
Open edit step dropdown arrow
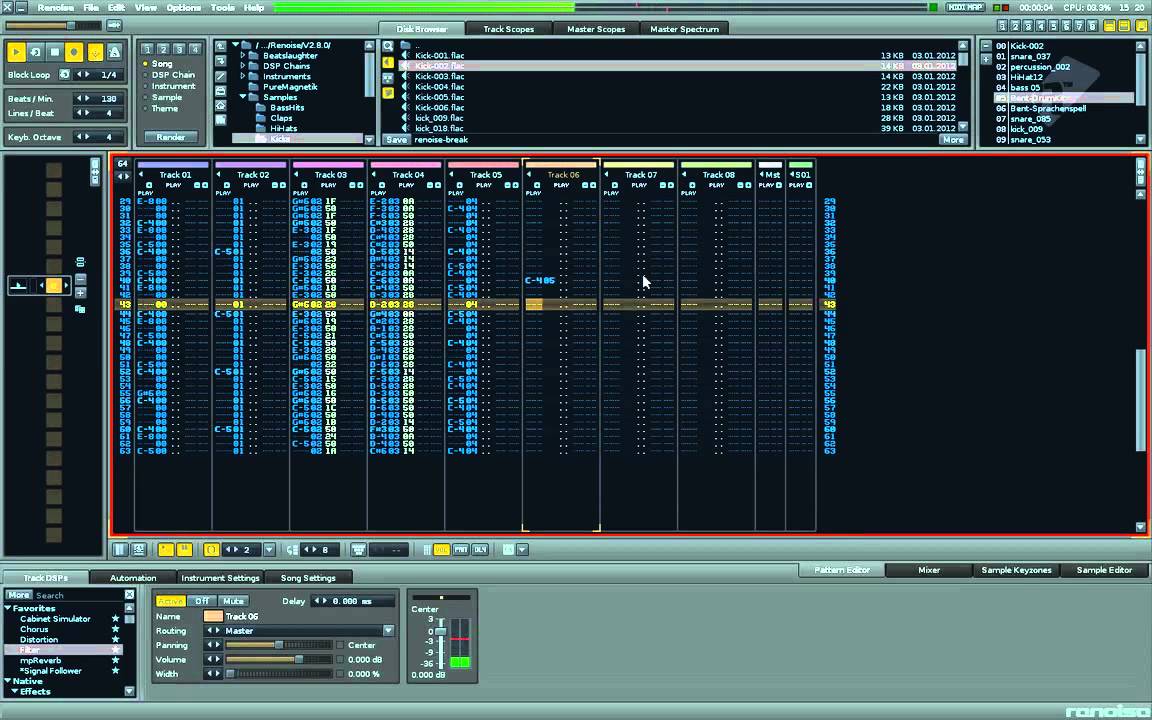[x=269, y=550]
